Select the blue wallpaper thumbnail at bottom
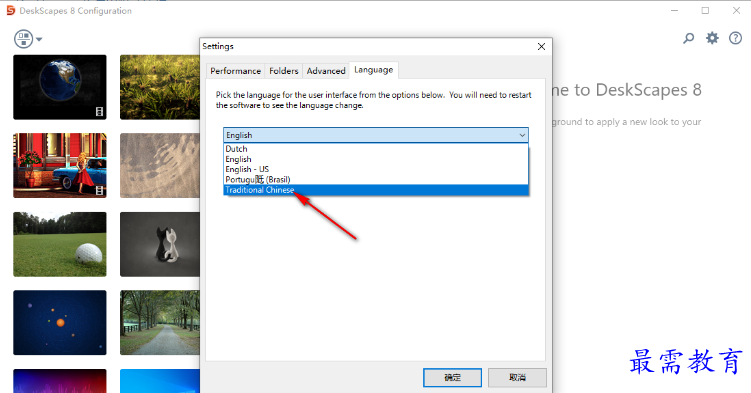751x393 pixels. pos(160,381)
